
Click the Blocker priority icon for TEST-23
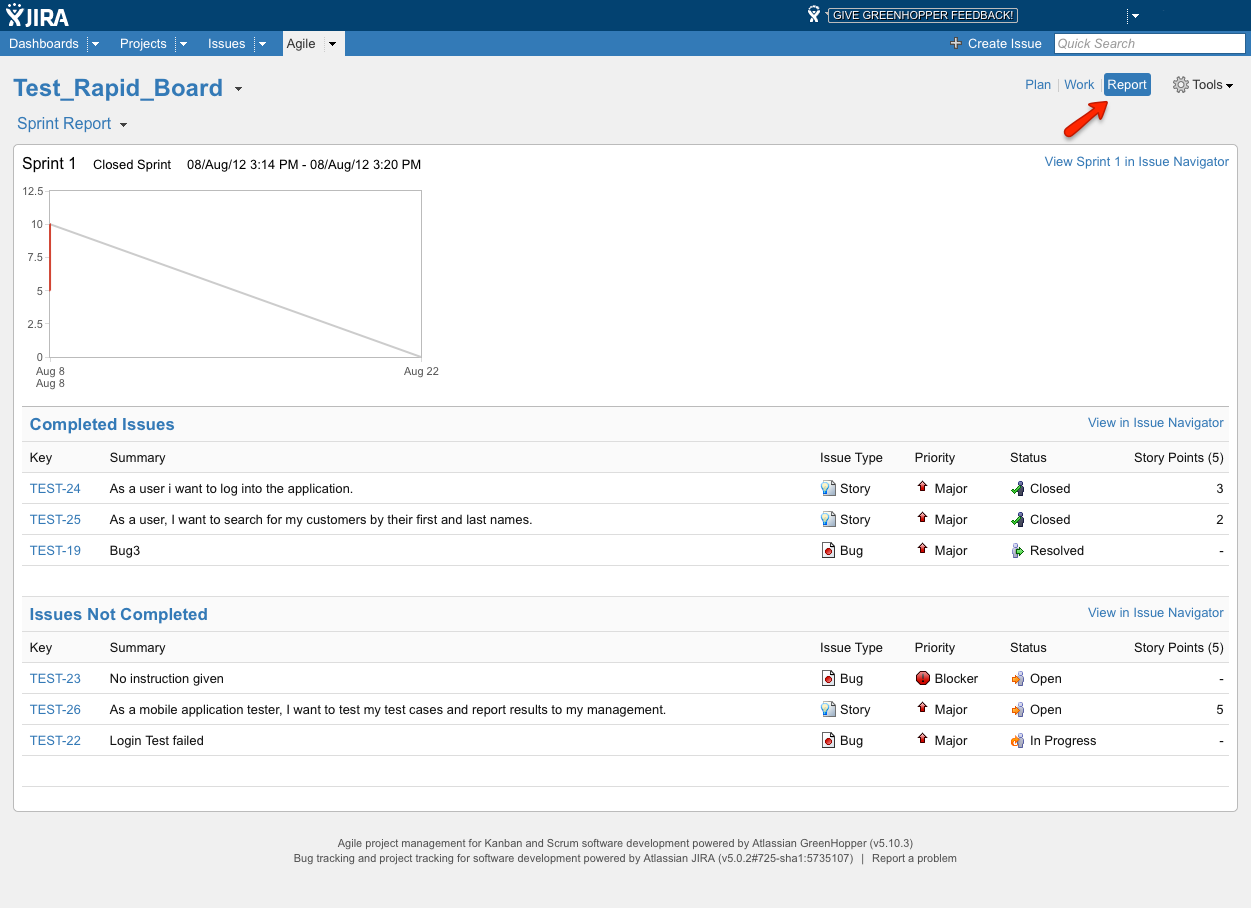(x=922, y=678)
